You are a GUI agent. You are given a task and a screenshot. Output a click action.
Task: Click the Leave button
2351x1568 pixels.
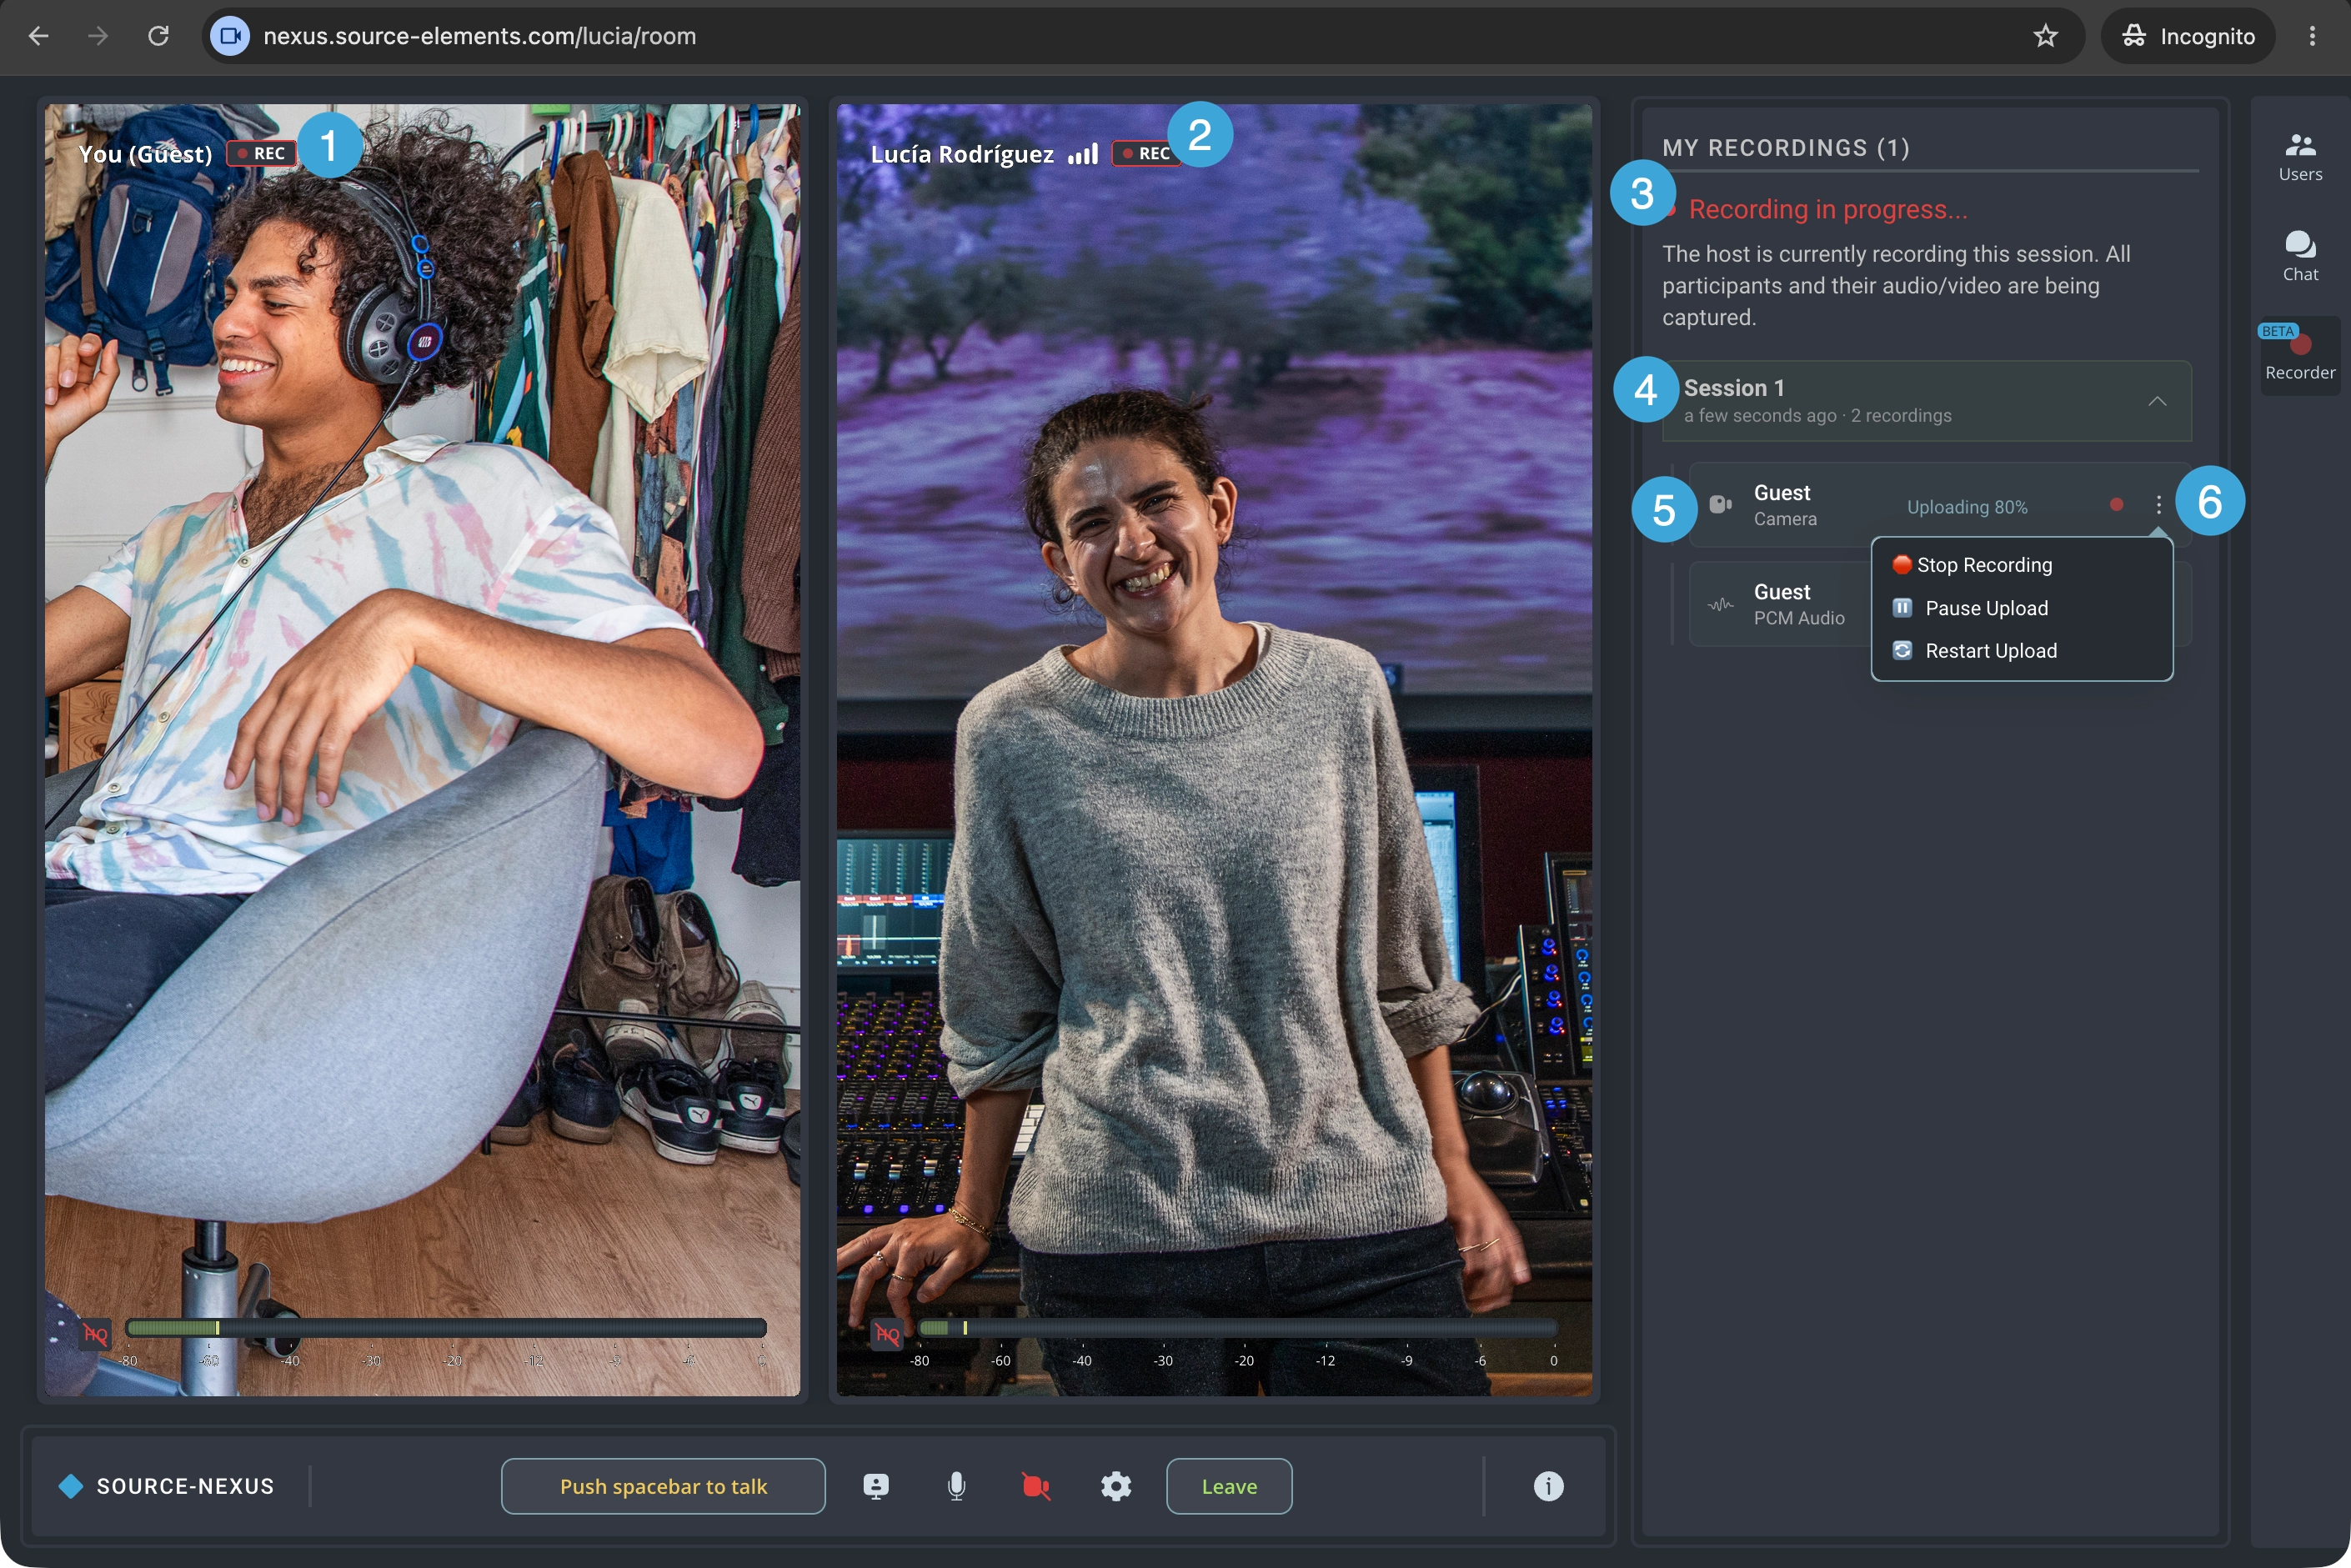click(1228, 1486)
